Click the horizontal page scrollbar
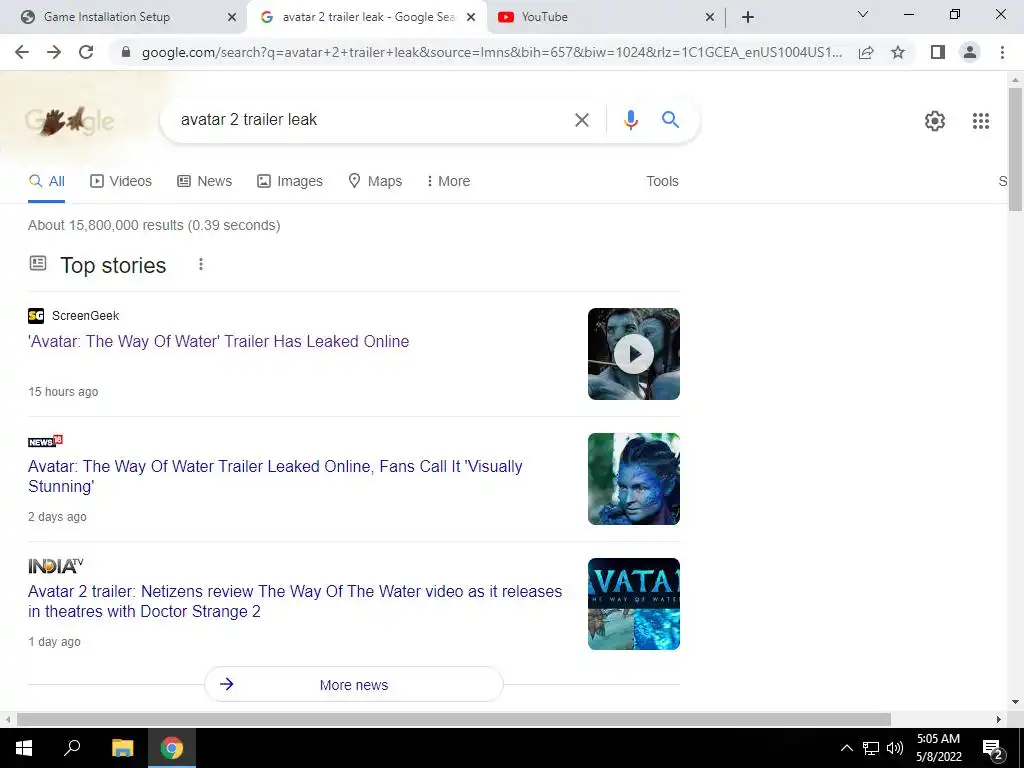The height and width of the screenshot is (768, 1024). (x=453, y=719)
